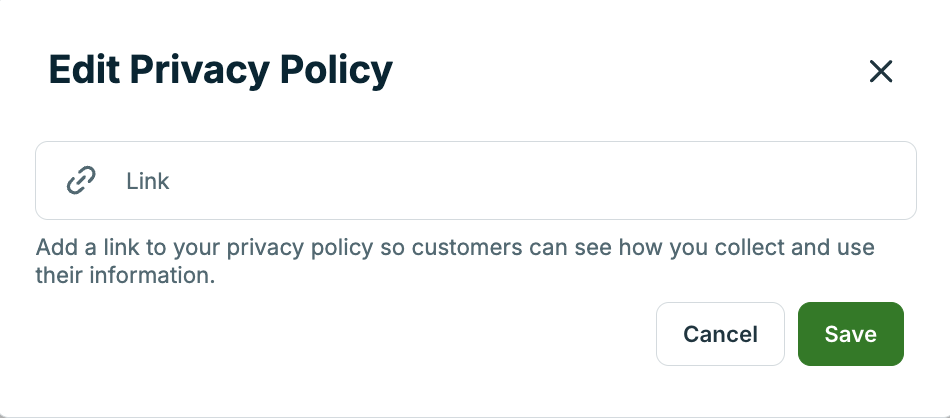950x418 pixels.
Task: Select the Edit Privacy Policy heading
Action: 220,71
